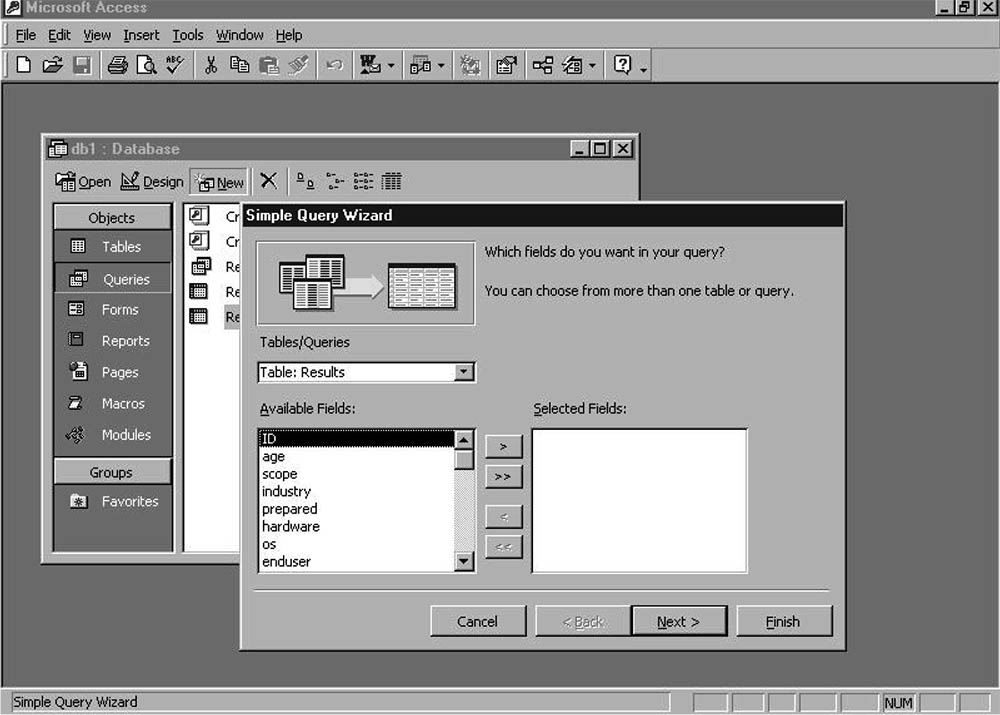Click the Open folder toolbar icon
Image resolution: width=1000 pixels, height=715 pixels.
click(52, 65)
